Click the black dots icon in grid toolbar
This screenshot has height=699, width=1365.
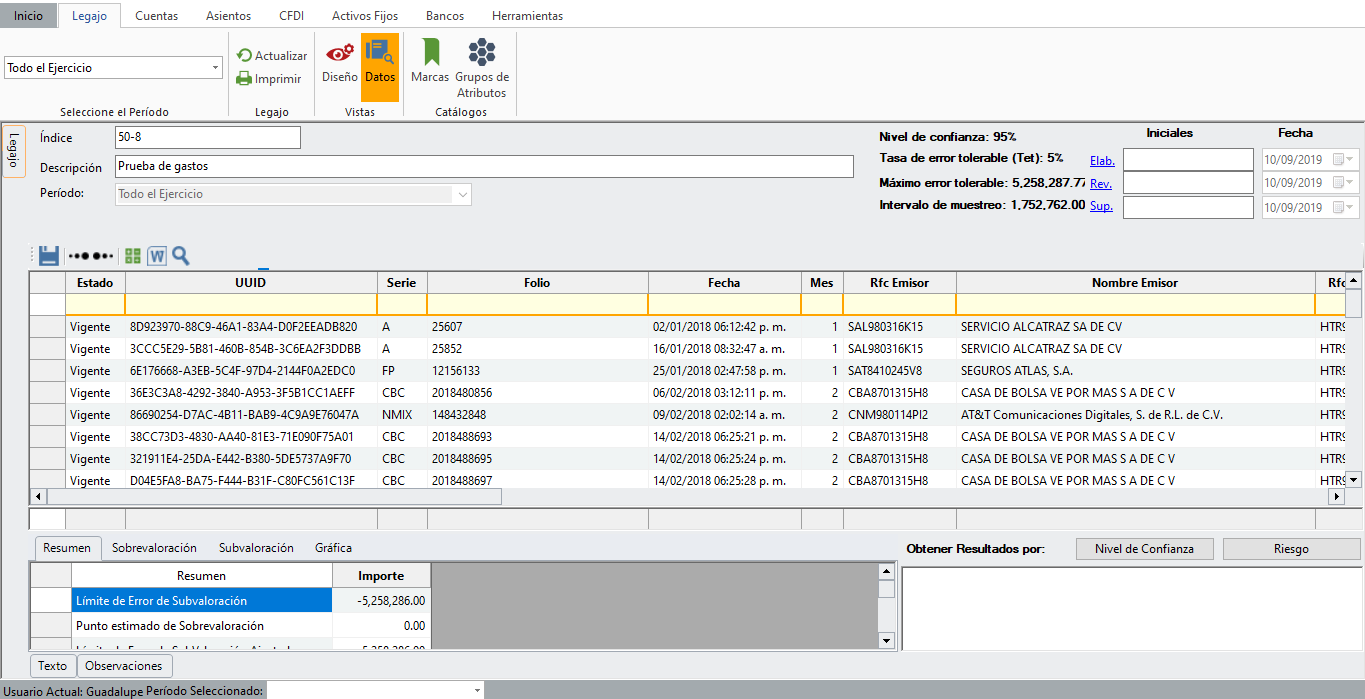[90, 256]
